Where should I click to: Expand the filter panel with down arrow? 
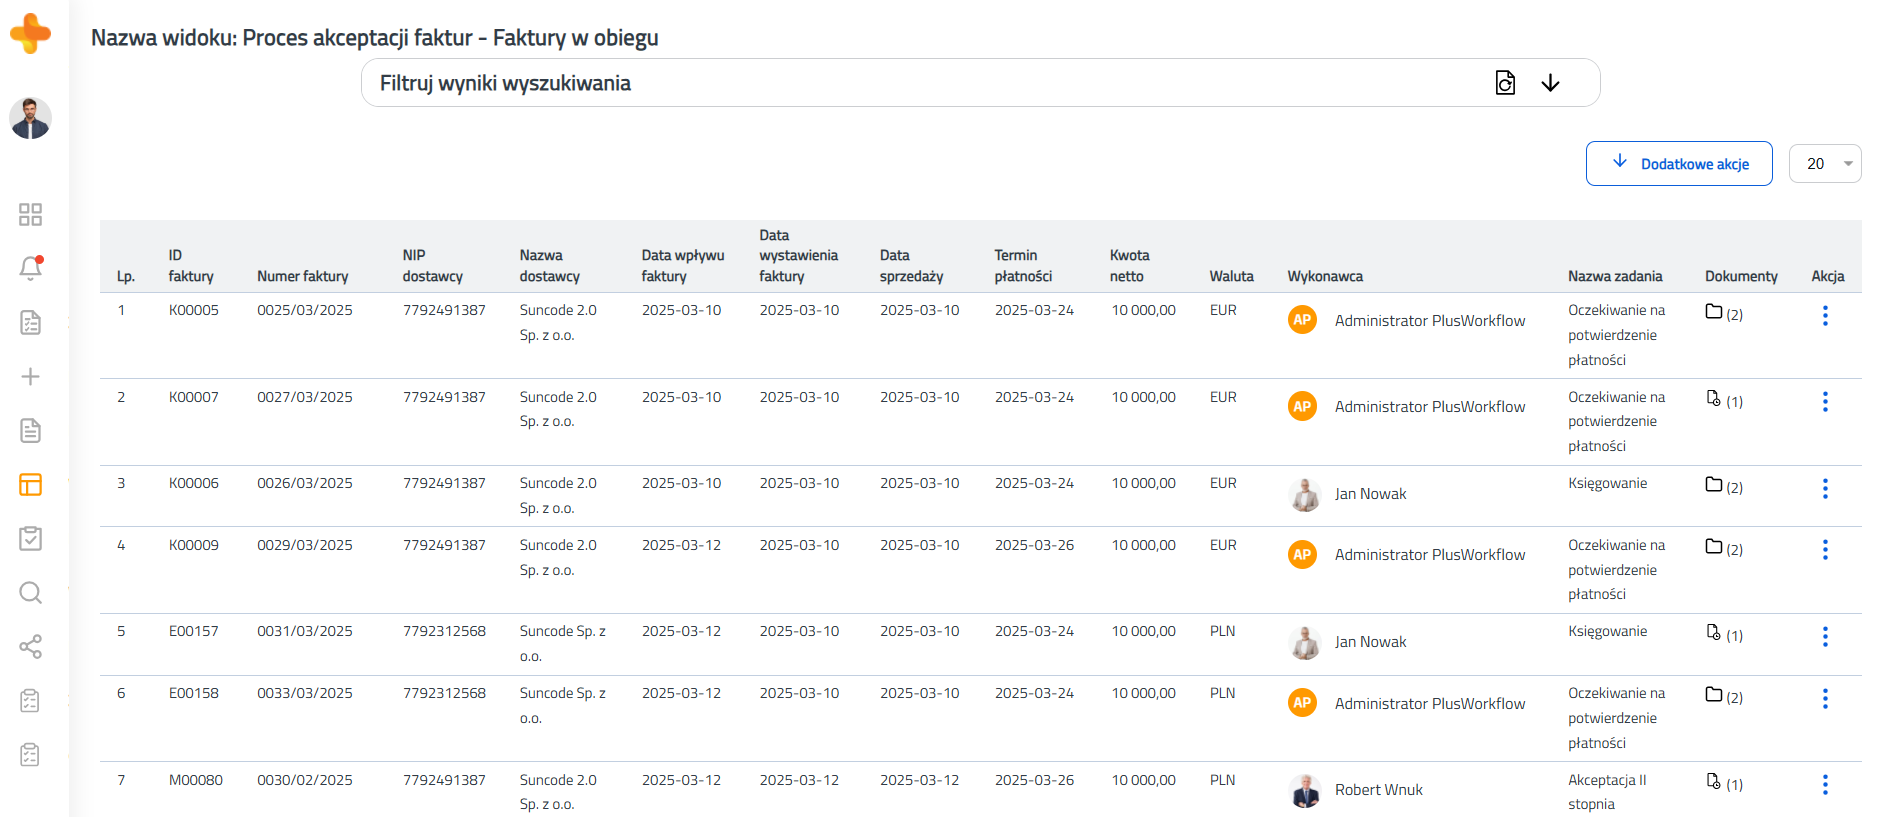click(1550, 83)
